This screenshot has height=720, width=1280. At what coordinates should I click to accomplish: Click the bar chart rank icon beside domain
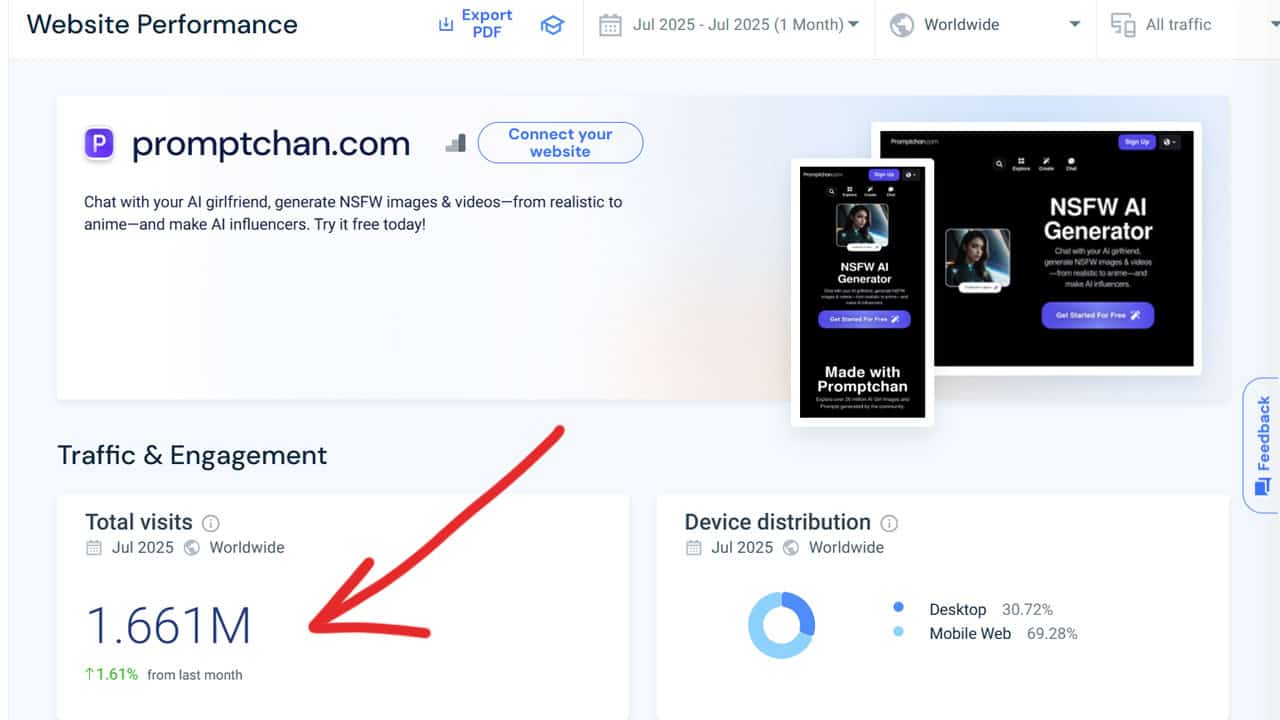(x=456, y=144)
